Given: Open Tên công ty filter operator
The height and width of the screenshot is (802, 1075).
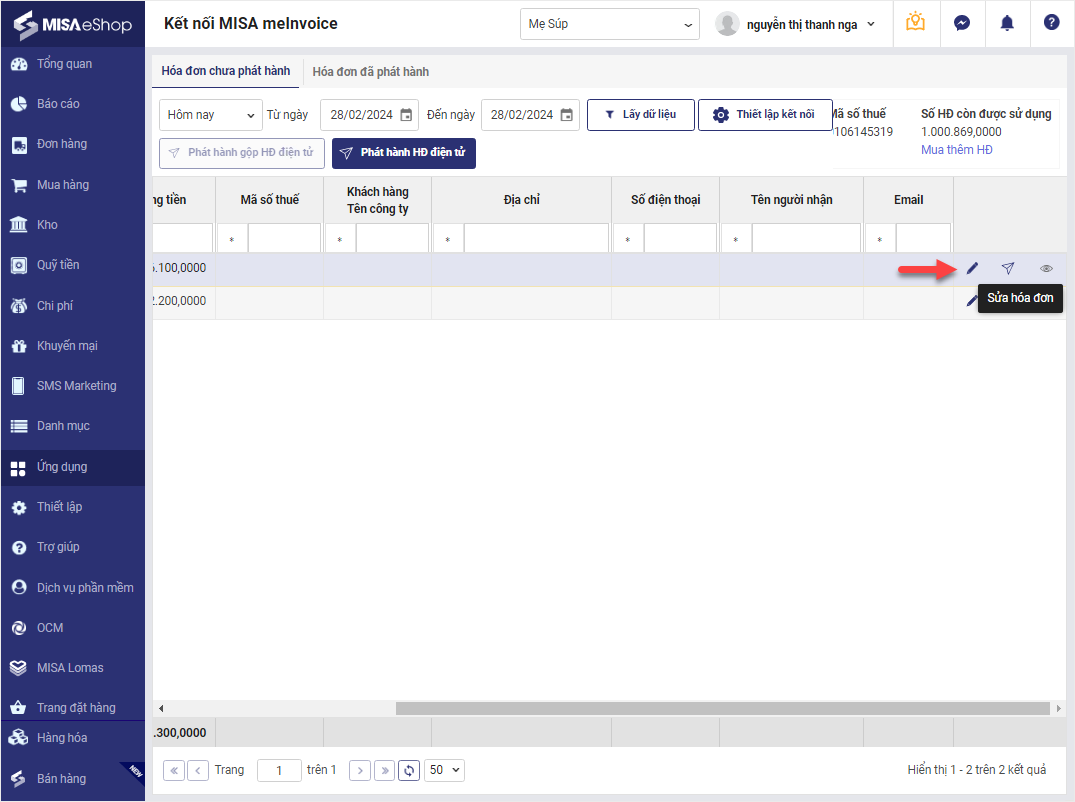Looking at the screenshot, I should coord(340,240).
